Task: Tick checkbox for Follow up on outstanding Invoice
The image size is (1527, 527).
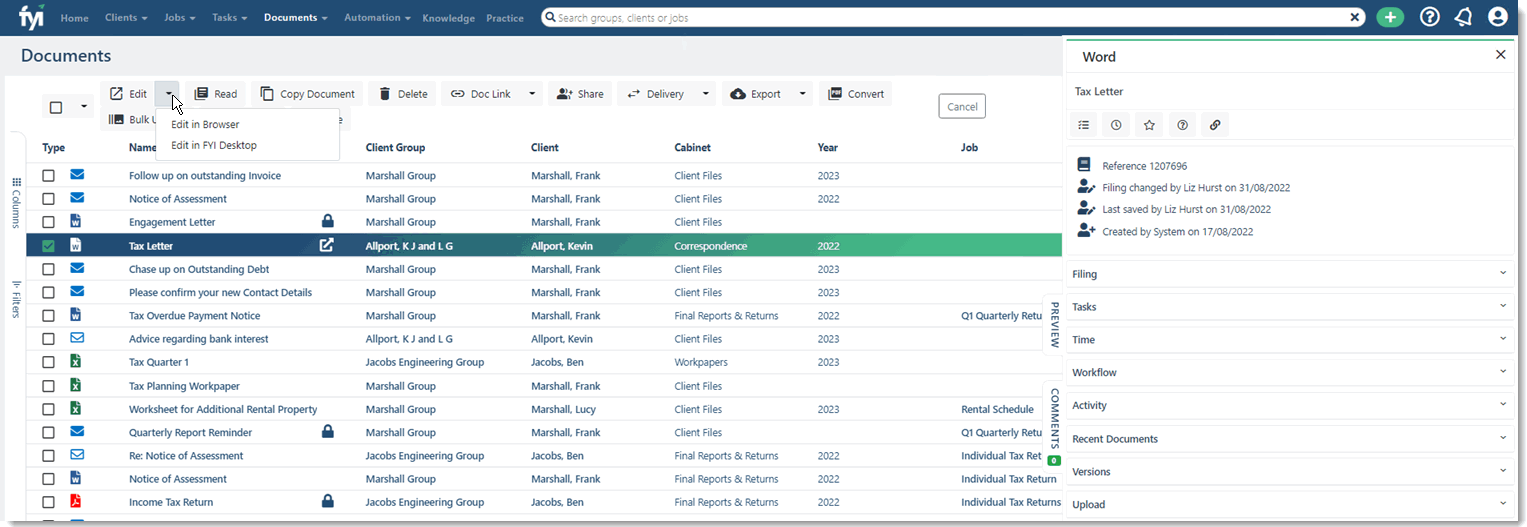Action: (48, 175)
